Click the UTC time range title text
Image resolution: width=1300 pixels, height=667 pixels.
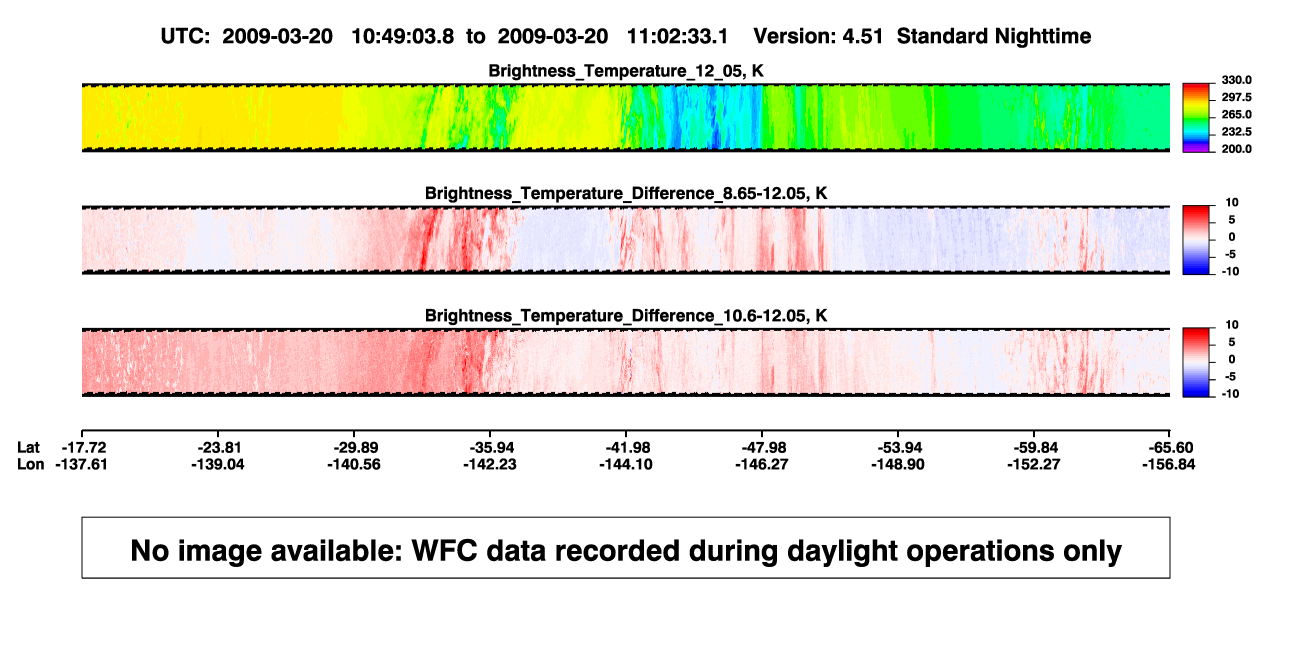click(625, 36)
